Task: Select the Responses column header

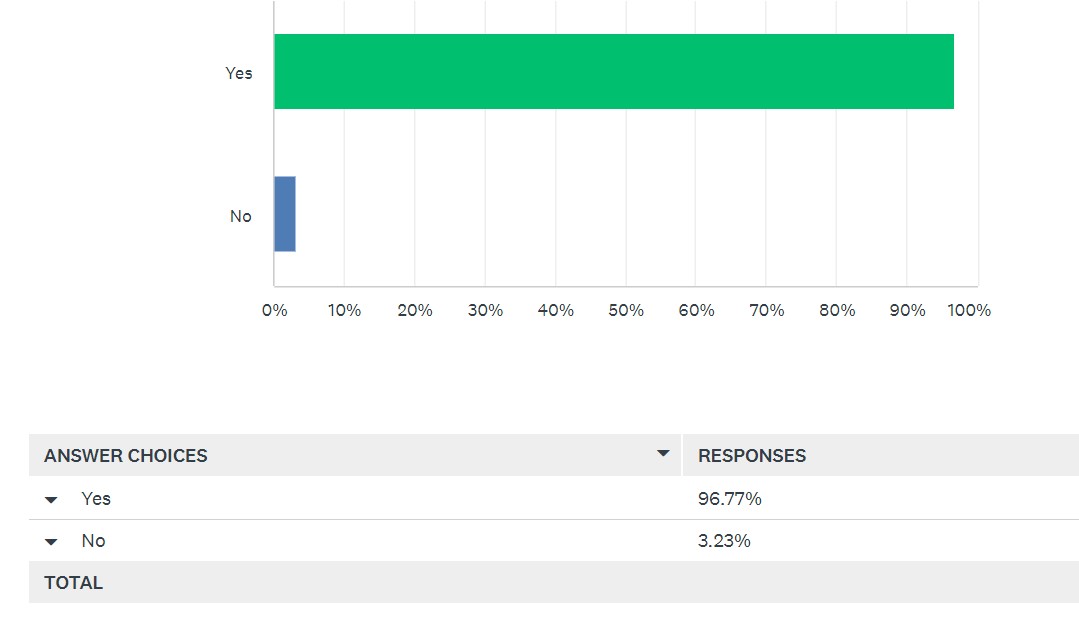Action: tap(752, 456)
